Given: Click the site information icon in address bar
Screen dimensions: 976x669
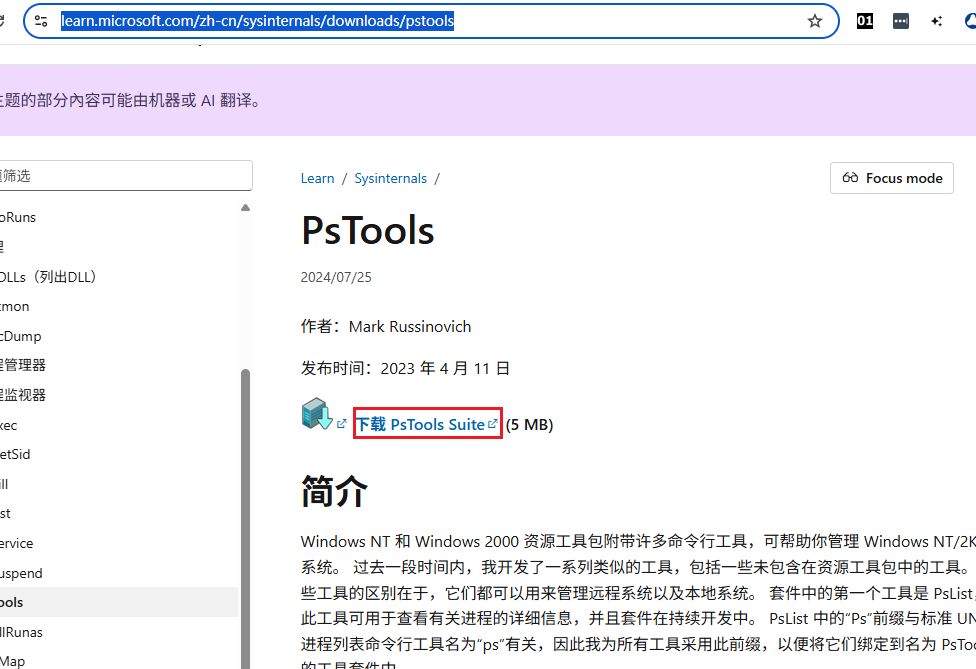Looking at the screenshot, I should point(41,21).
